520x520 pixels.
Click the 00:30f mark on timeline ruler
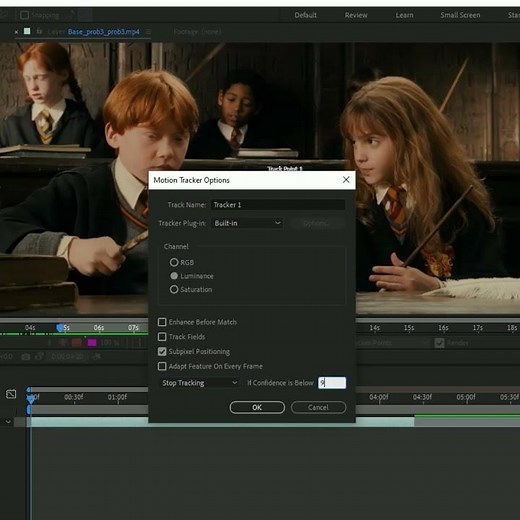pyautogui.click(x=74, y=397)
